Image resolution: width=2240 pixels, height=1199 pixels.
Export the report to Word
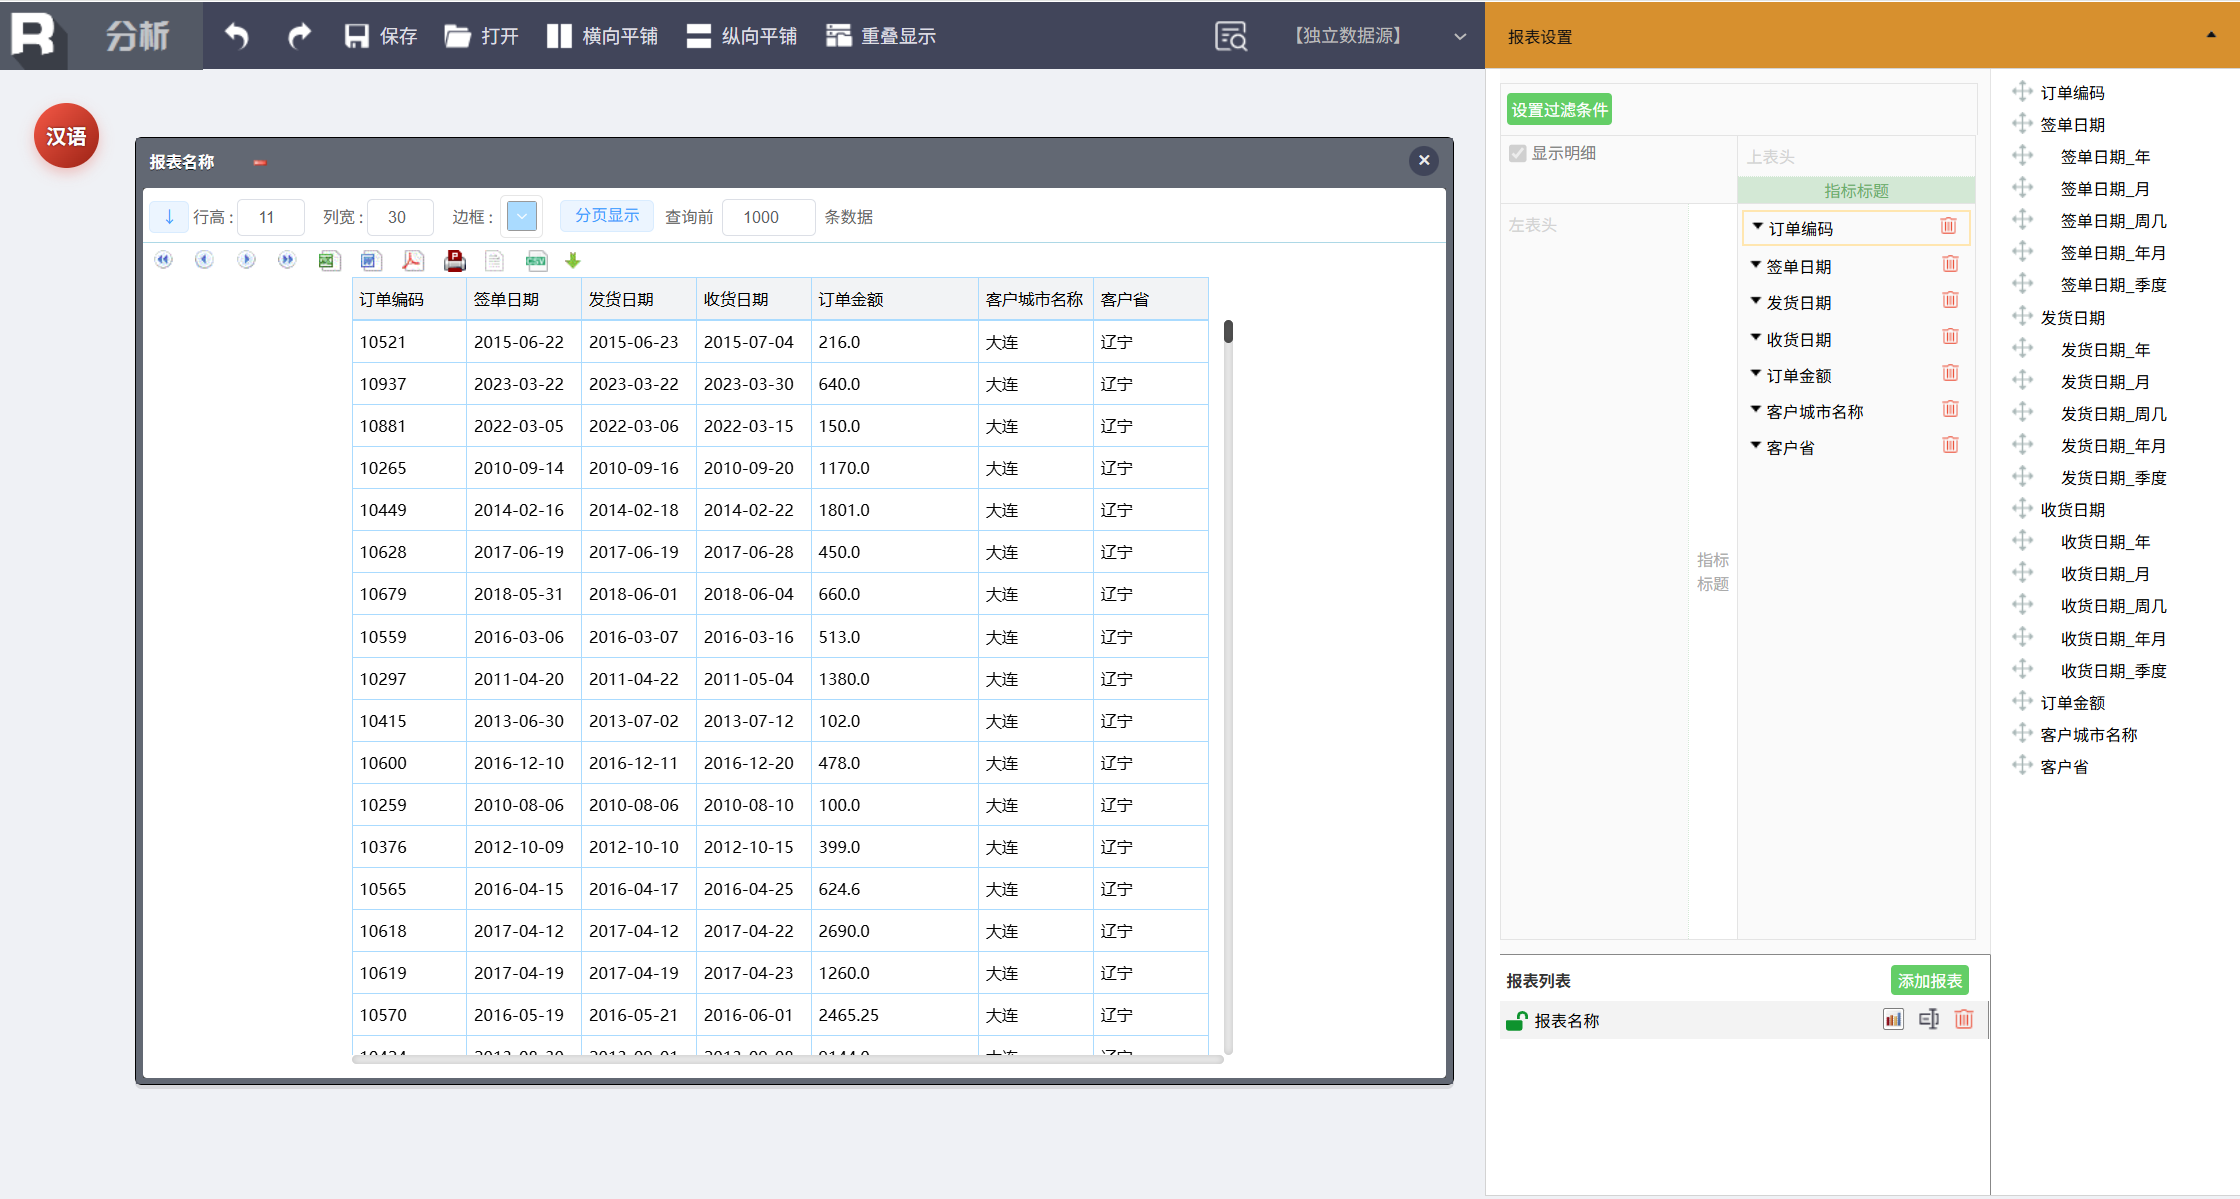(x=370, y=261)
